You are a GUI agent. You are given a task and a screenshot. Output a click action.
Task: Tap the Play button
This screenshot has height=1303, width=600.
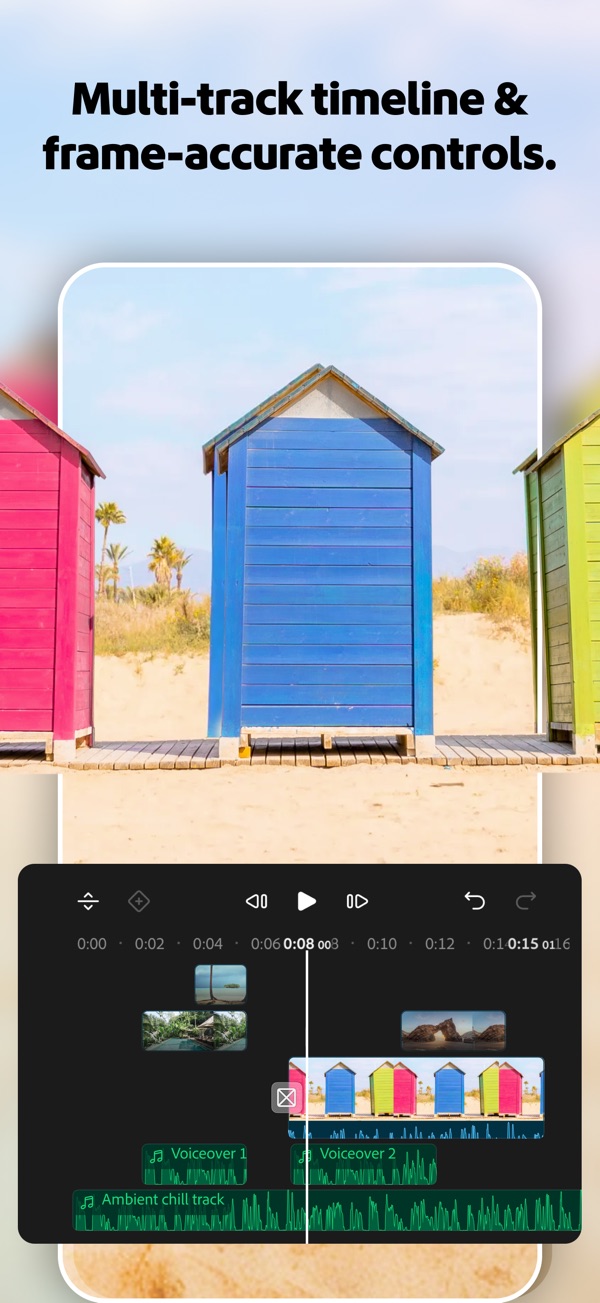pos(306,901)
